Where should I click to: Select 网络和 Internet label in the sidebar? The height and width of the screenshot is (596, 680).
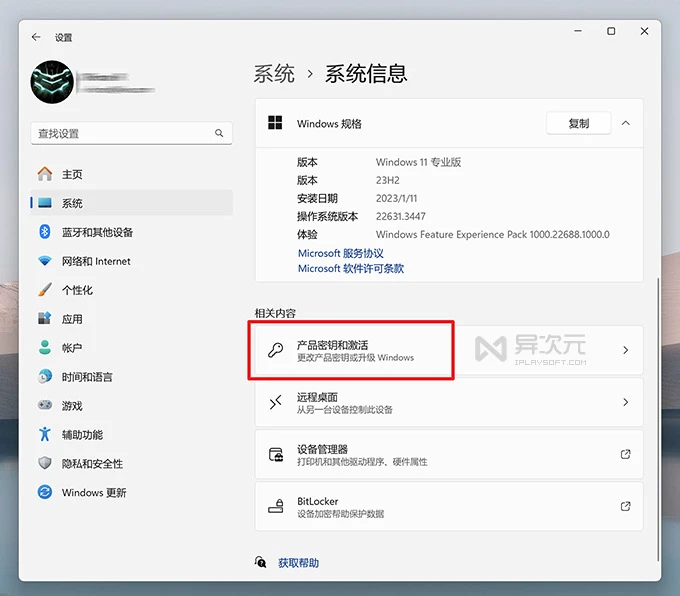pyautogui.click(x=96, y=261)
